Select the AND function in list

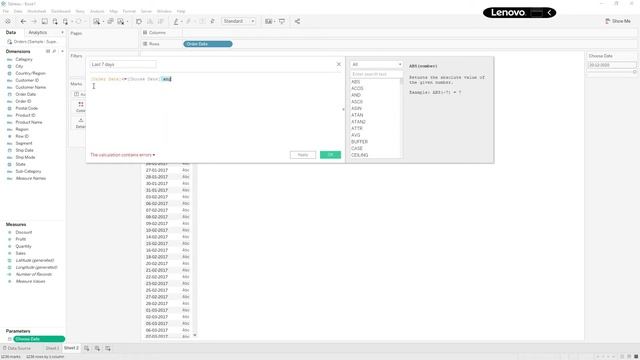[x=356, y=95]
